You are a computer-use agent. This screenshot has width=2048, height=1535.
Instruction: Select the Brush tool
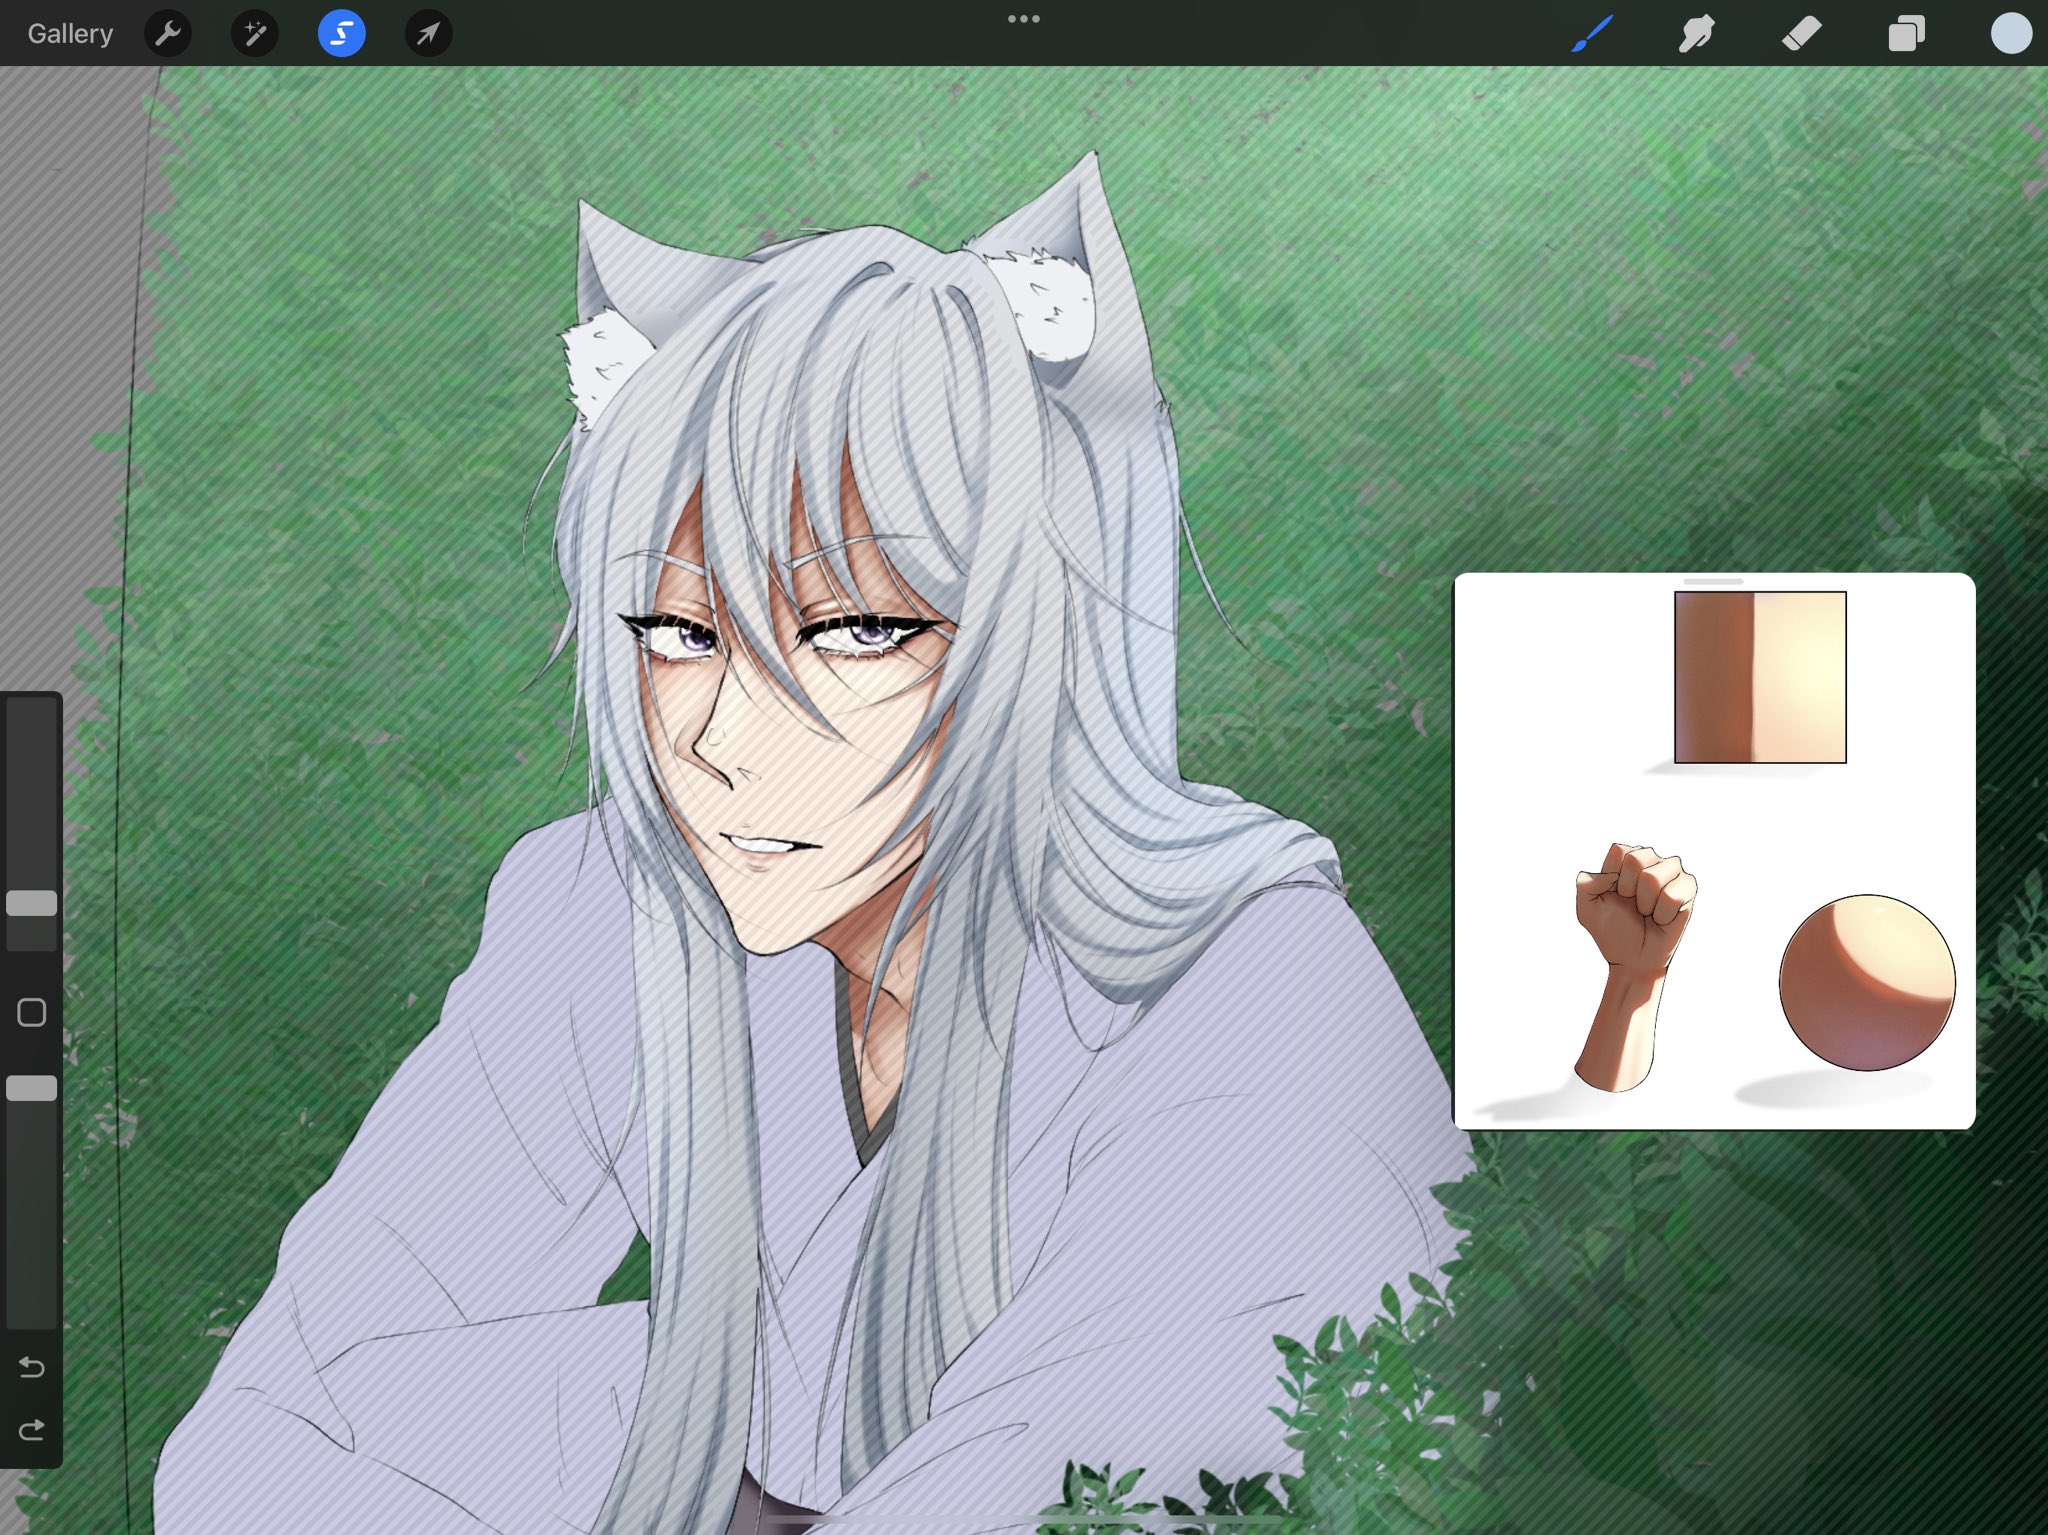click(1592, 34)
